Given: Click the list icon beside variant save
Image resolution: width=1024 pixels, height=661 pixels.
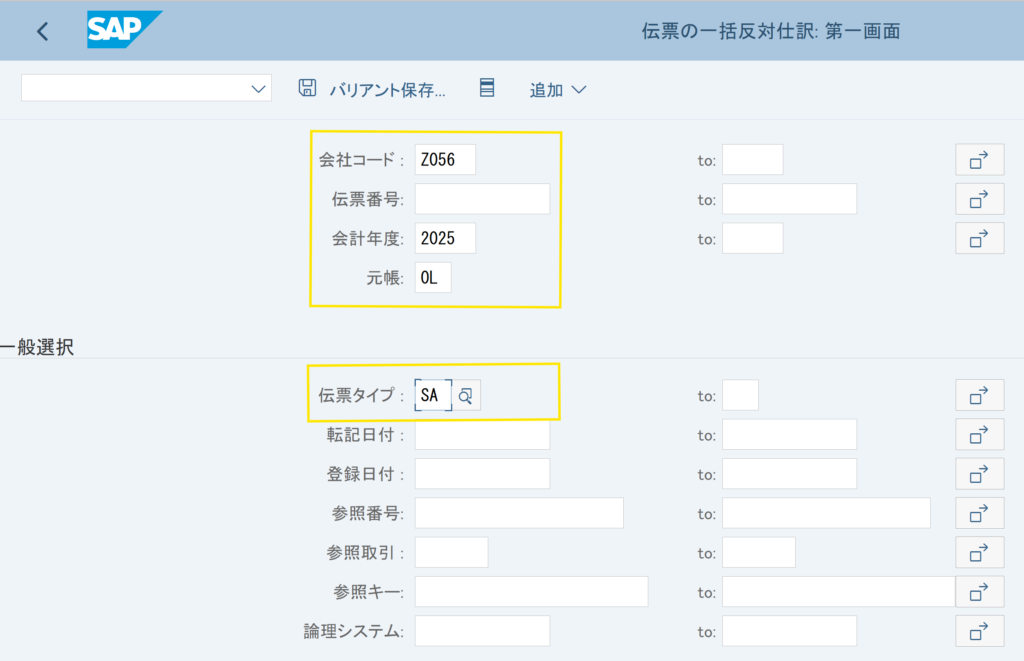Looking at the screenshot, I should 487,88.
